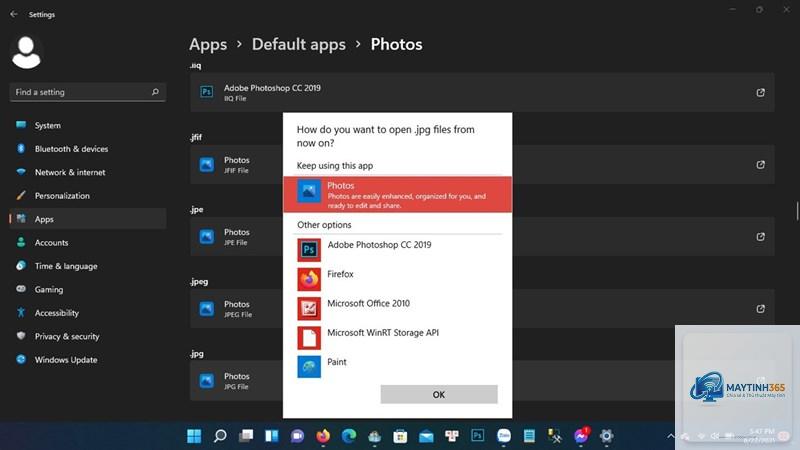Open System settings in the sidebar
Viewport: 800px width, 450px height.
[88, 125]
